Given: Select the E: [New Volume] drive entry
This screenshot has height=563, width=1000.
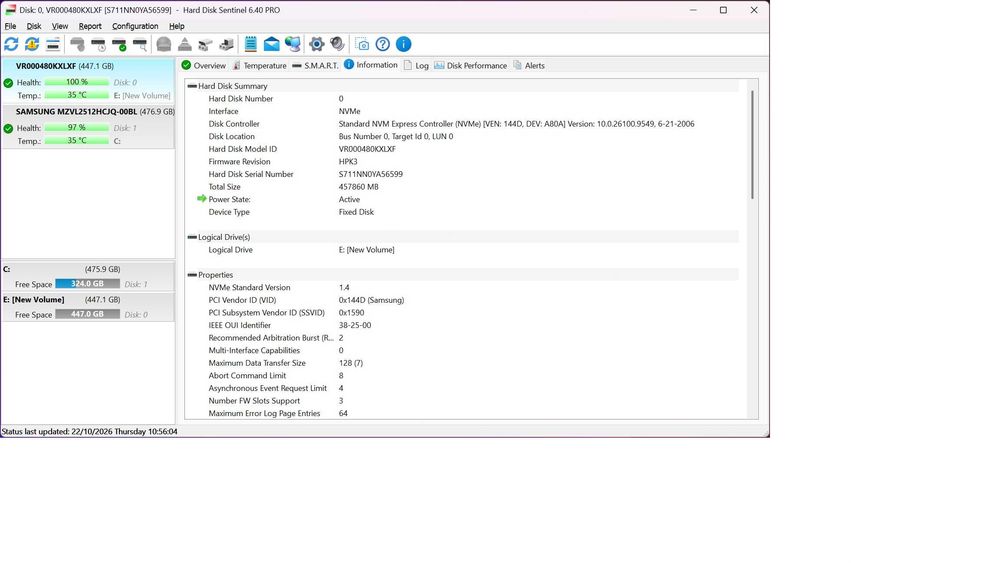Looking at the screenshot, I should (x=88, y=307).
